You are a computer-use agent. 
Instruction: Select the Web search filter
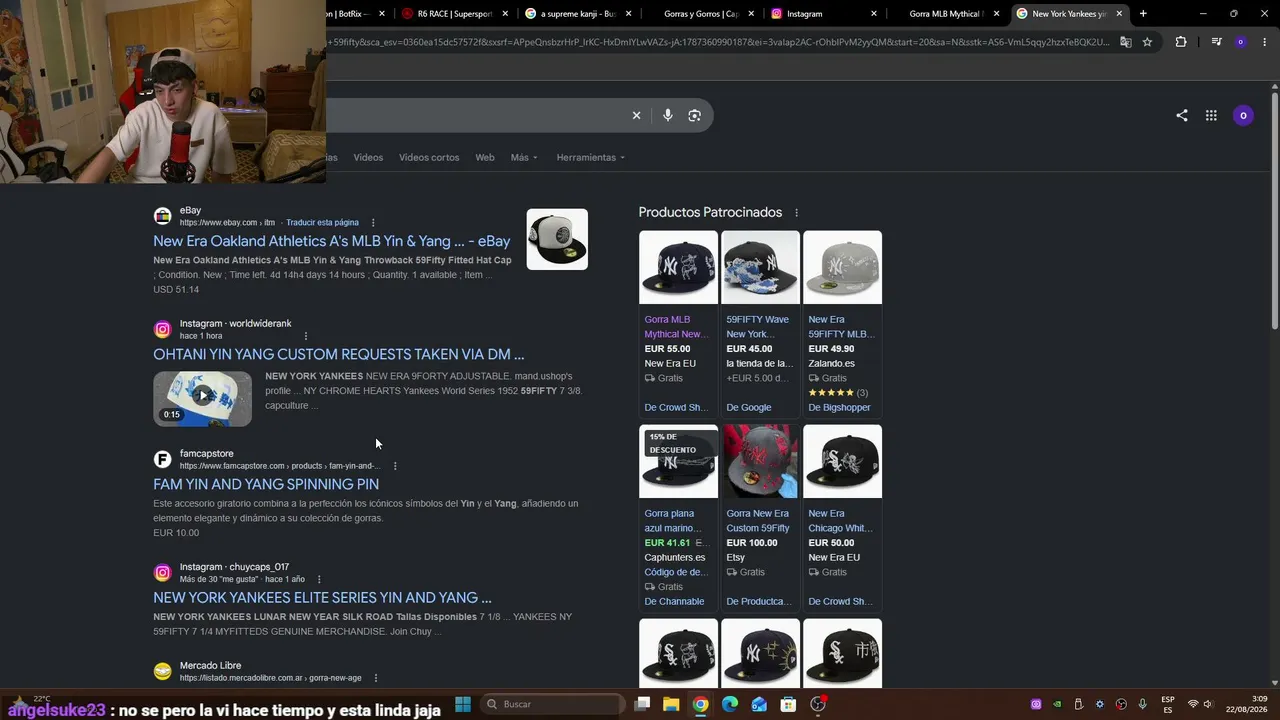tap(485, 157)
